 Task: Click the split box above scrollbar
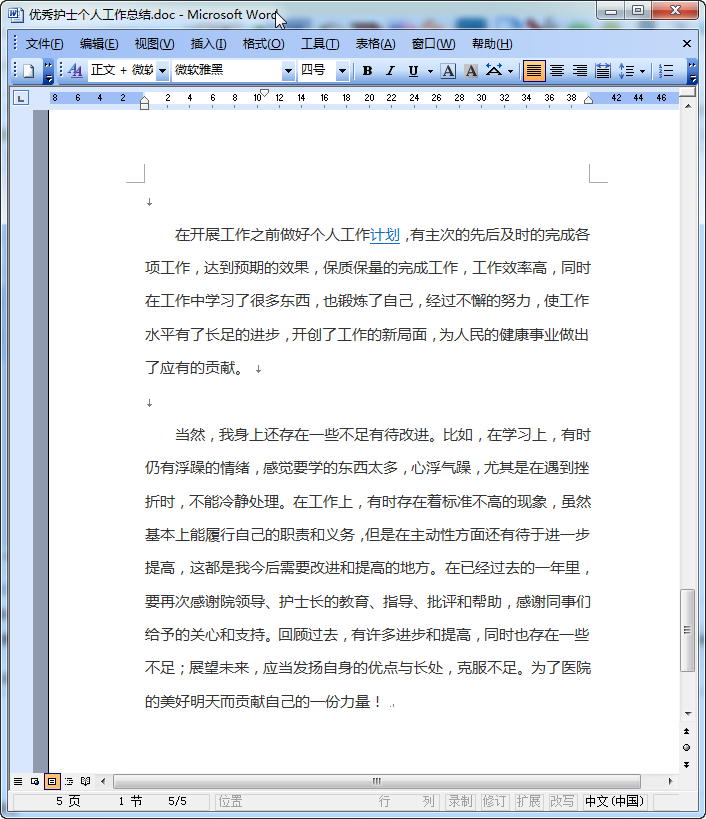click(688, 92)
